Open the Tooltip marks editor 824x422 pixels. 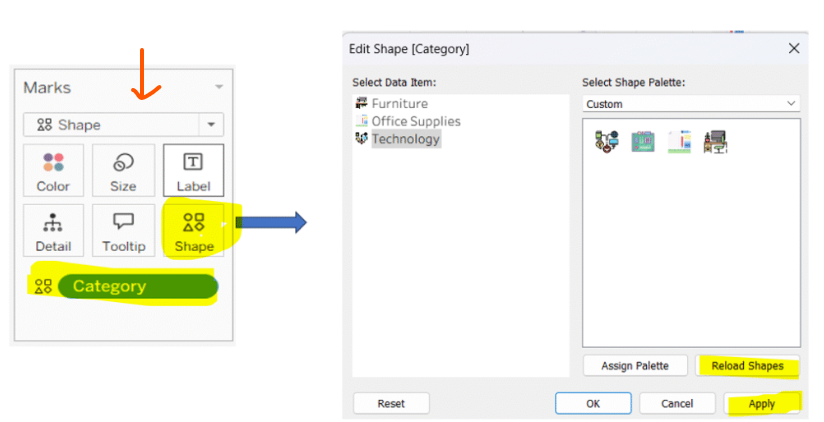[123, 230]
